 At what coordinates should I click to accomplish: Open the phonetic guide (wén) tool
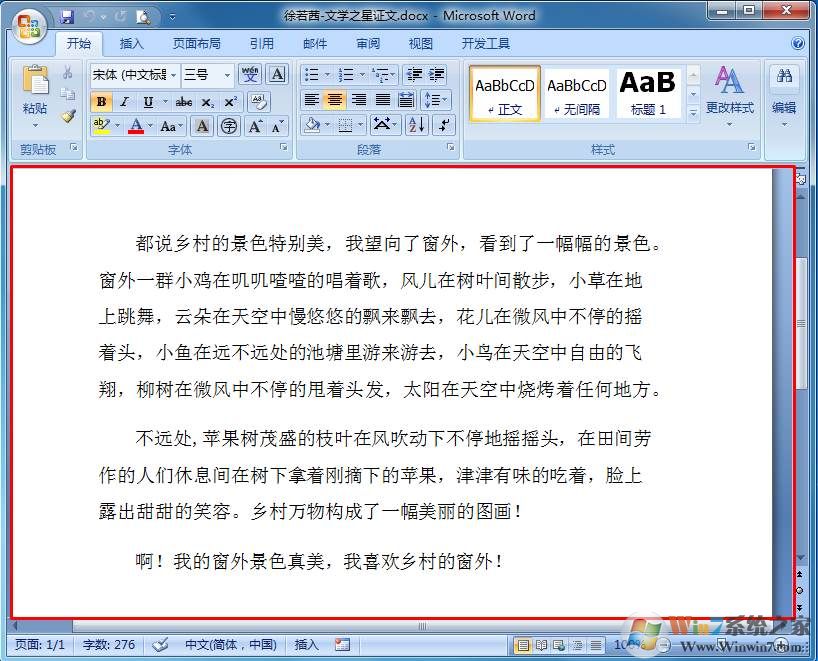(250, 74)
